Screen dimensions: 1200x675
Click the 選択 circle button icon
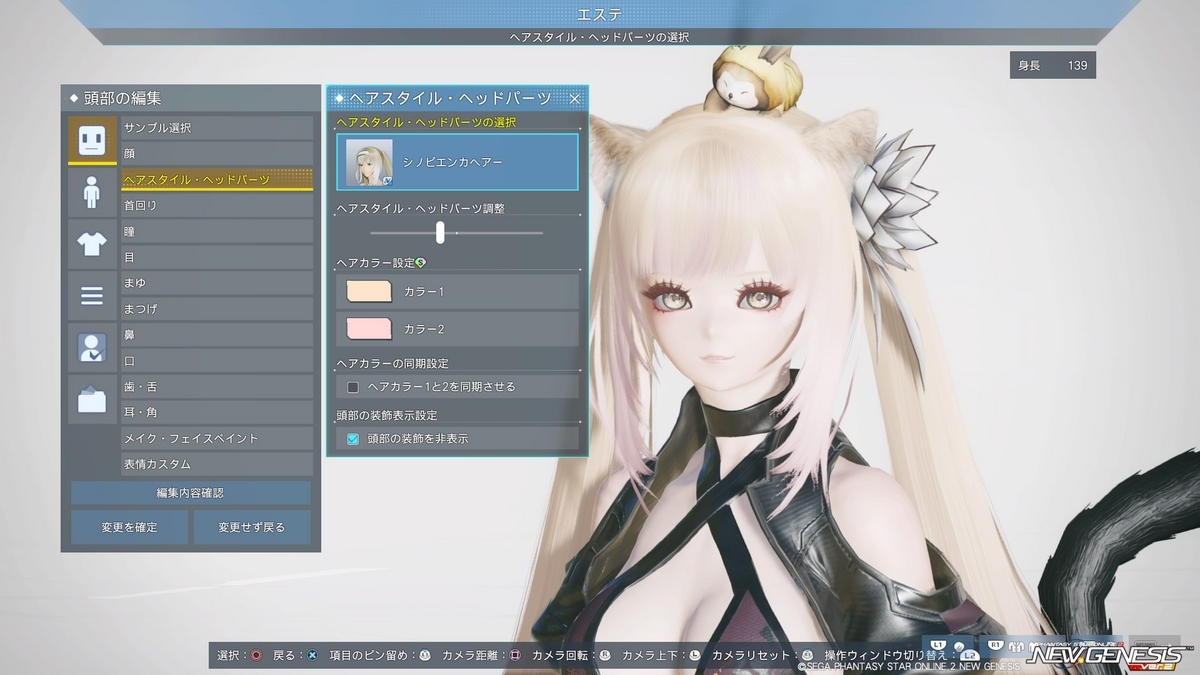[x=256, y=655]
